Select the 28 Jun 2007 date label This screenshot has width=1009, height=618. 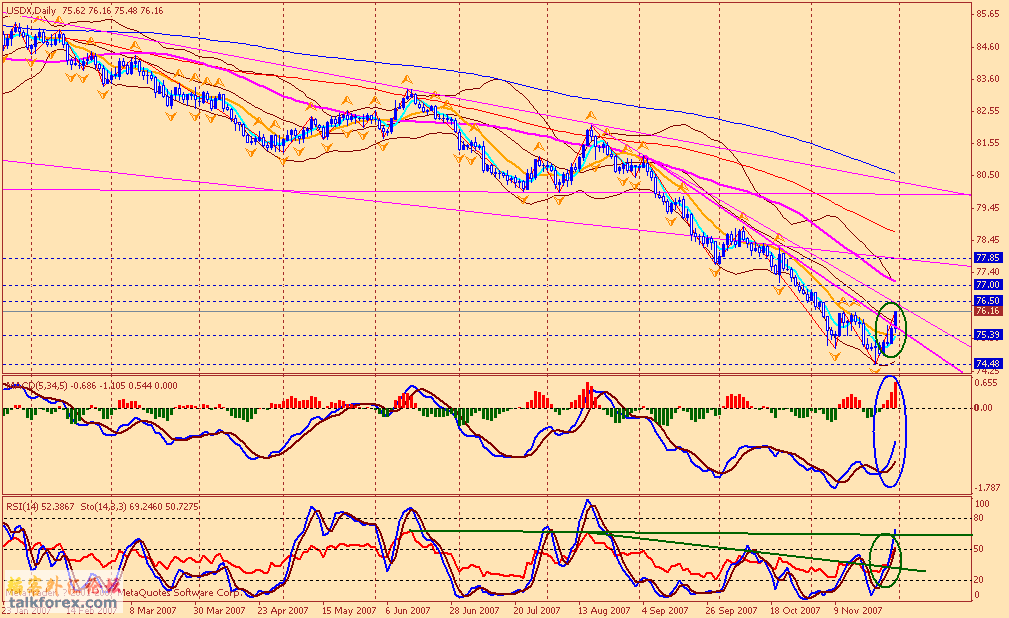(x=474, y=610)
